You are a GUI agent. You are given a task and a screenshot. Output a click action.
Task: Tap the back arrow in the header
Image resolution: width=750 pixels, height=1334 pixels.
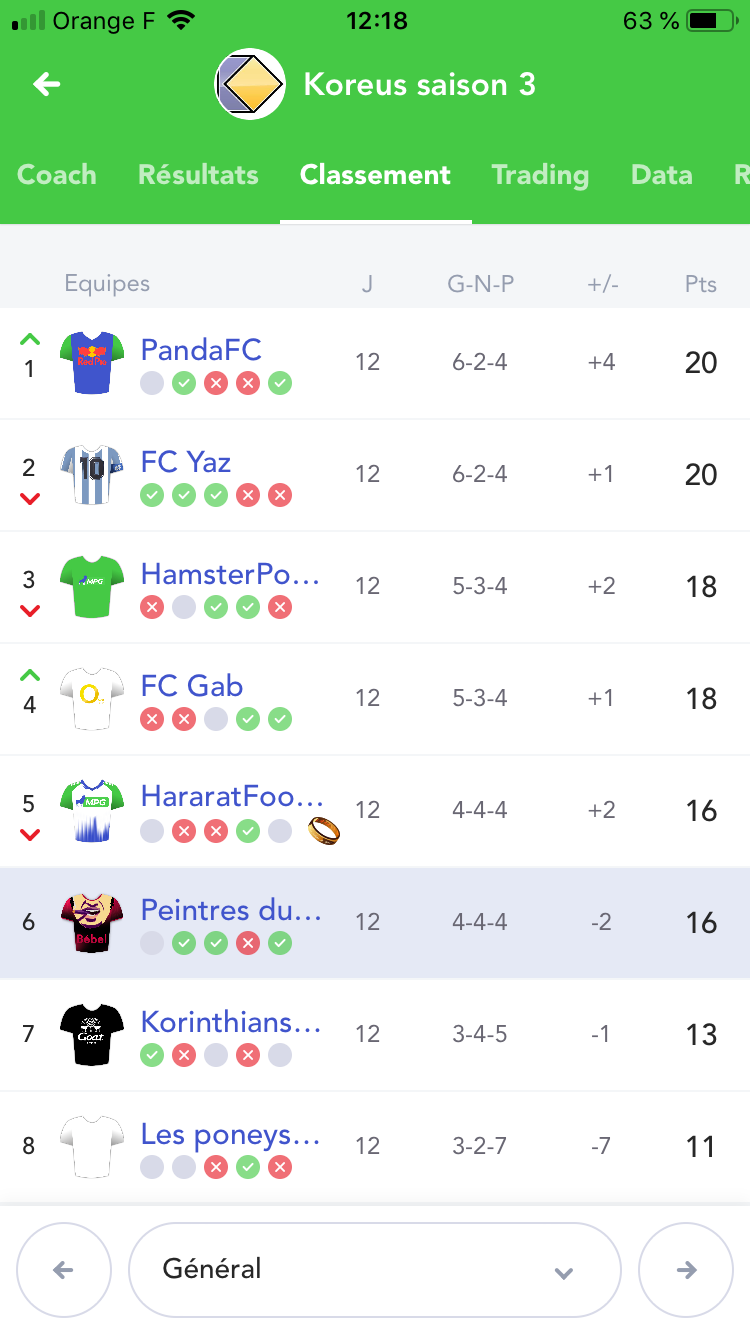[47, 84]
